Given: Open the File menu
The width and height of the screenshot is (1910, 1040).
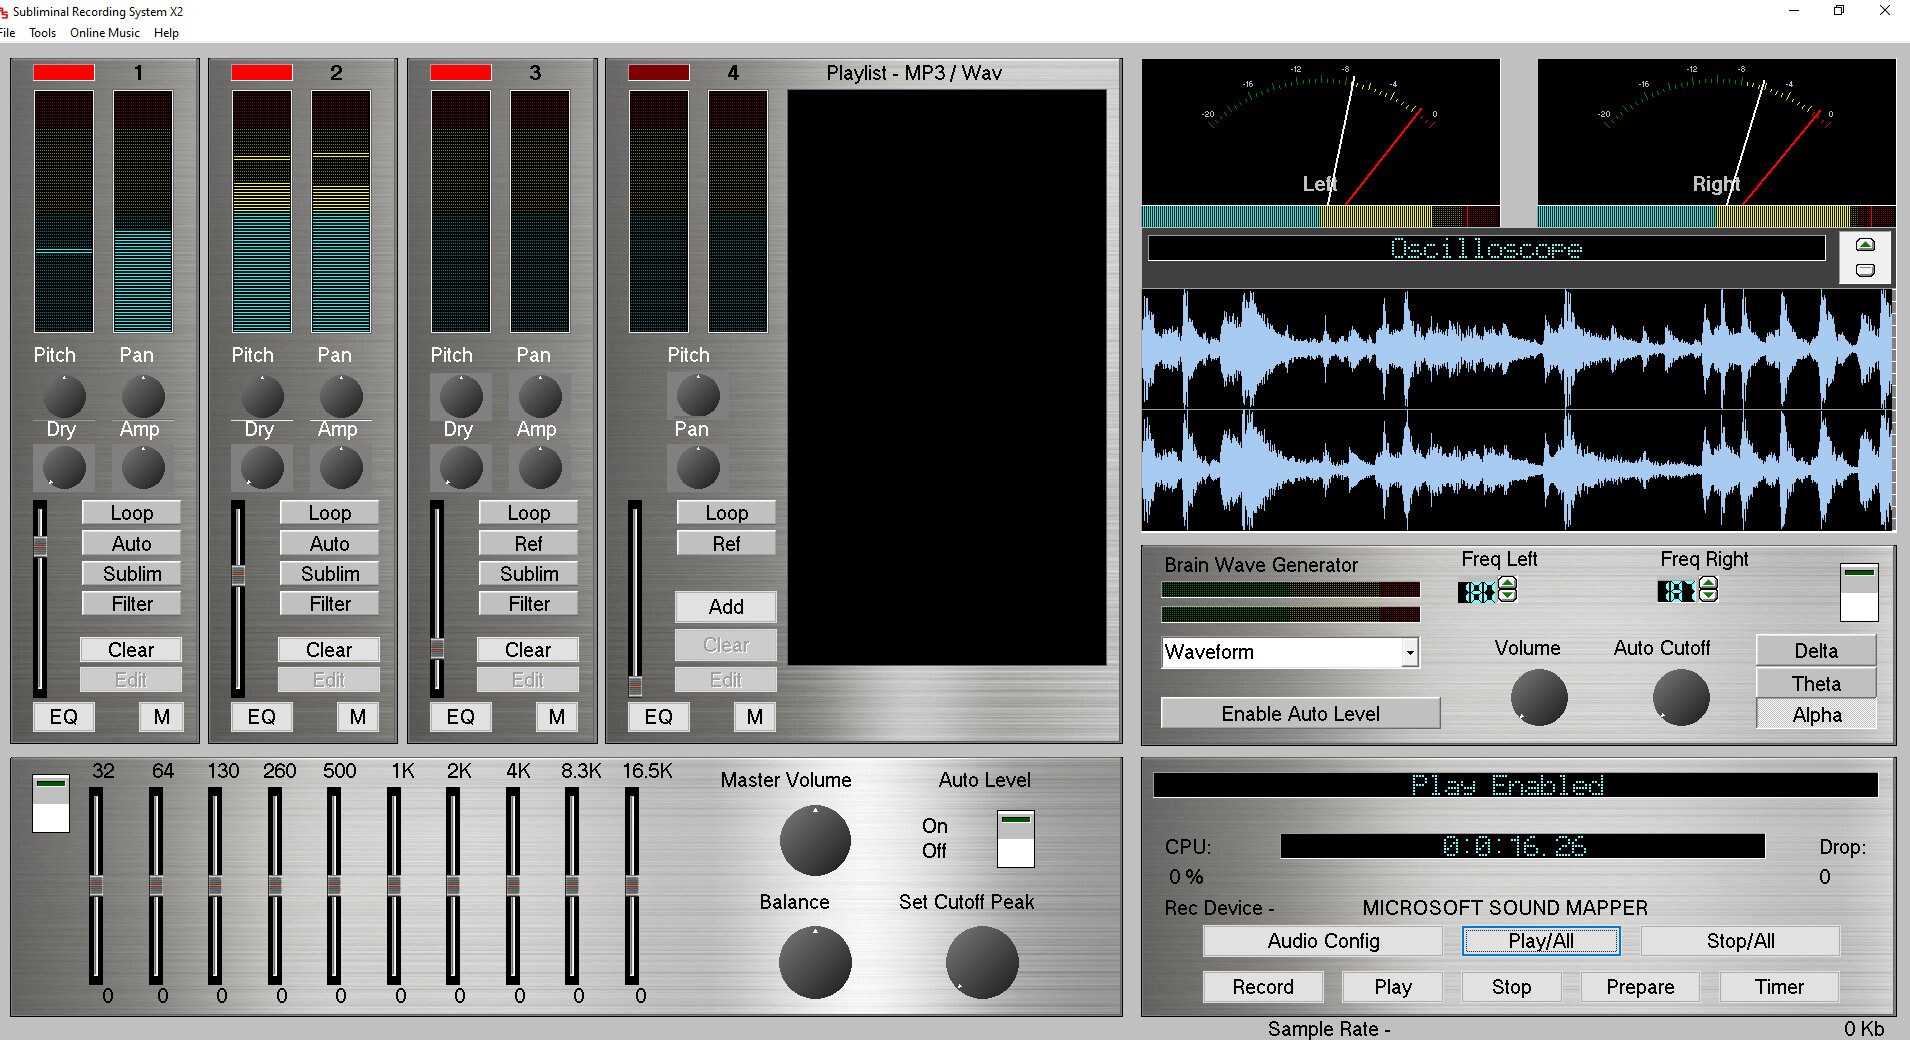Looking at the screenshot, I should point(8,33).
